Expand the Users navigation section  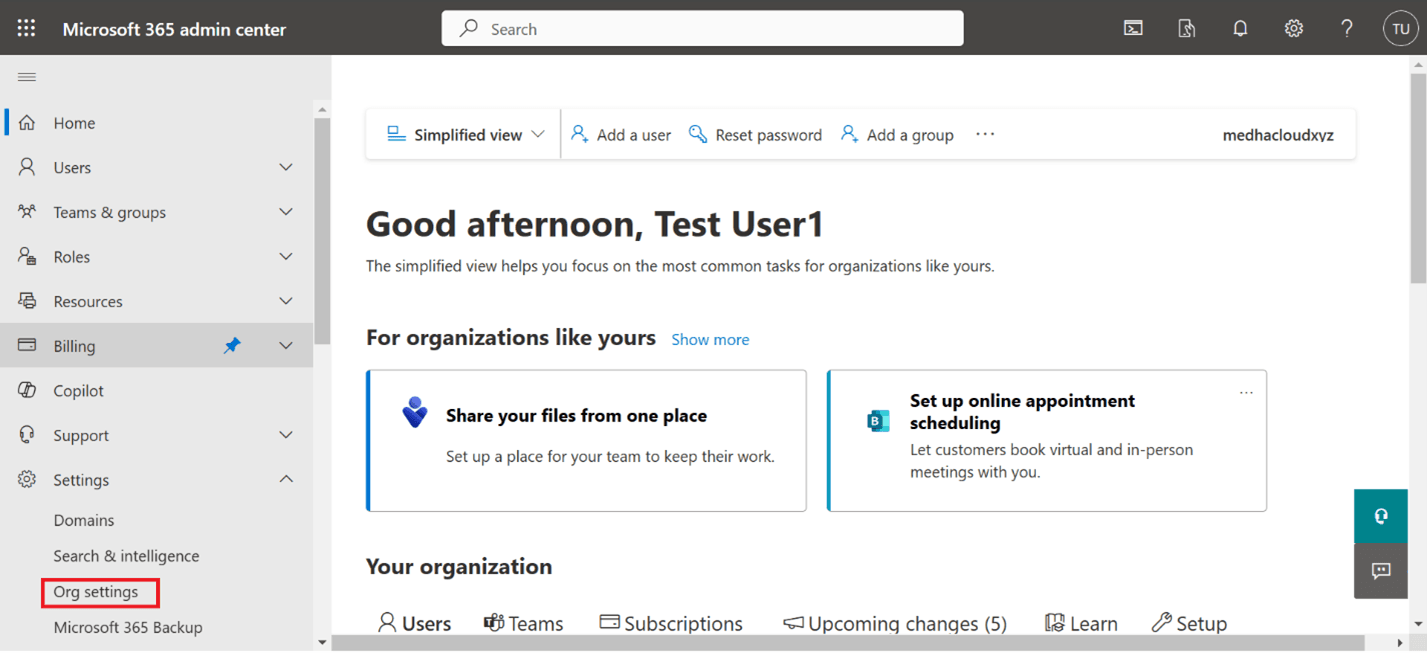286,167
